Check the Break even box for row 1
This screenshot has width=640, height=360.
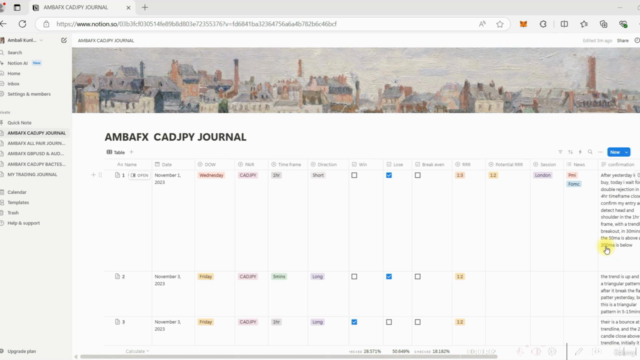(418, 176)
